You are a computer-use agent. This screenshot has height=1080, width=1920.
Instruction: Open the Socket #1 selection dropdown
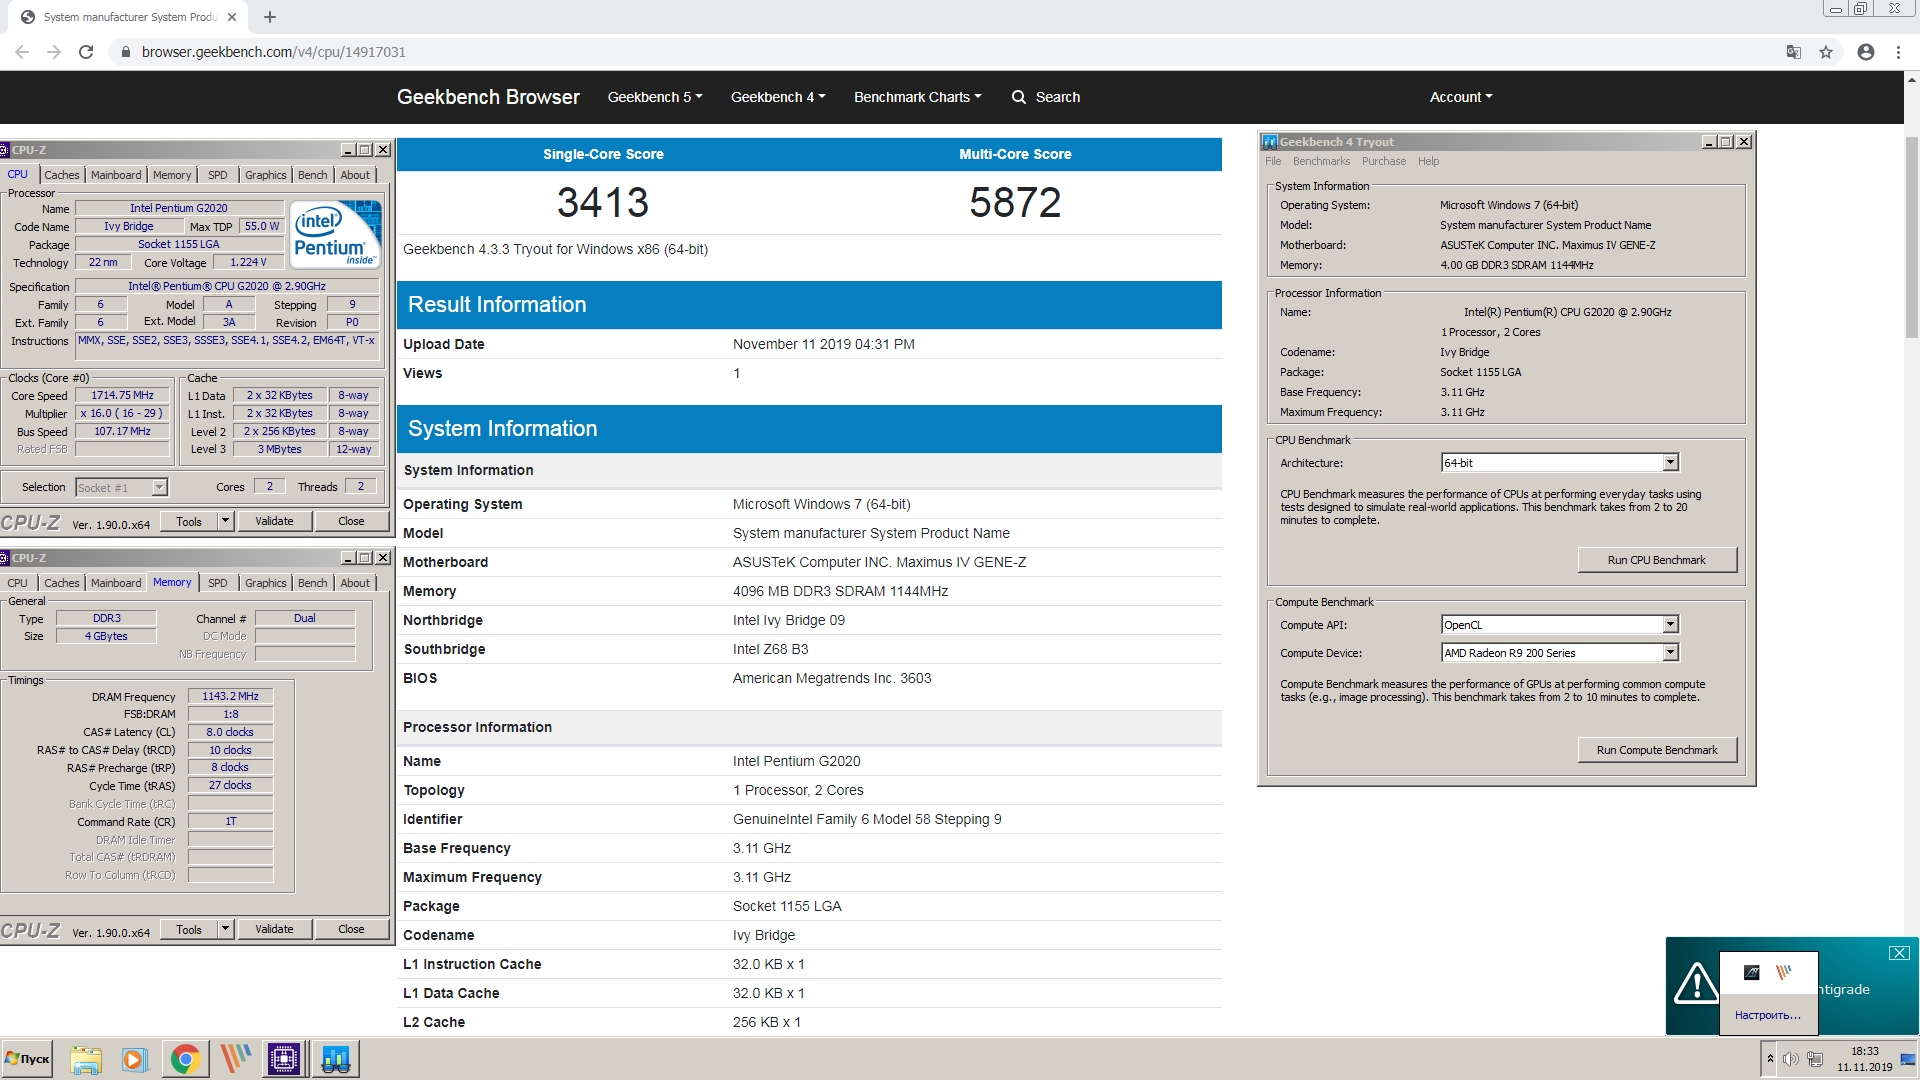[121, 488]
